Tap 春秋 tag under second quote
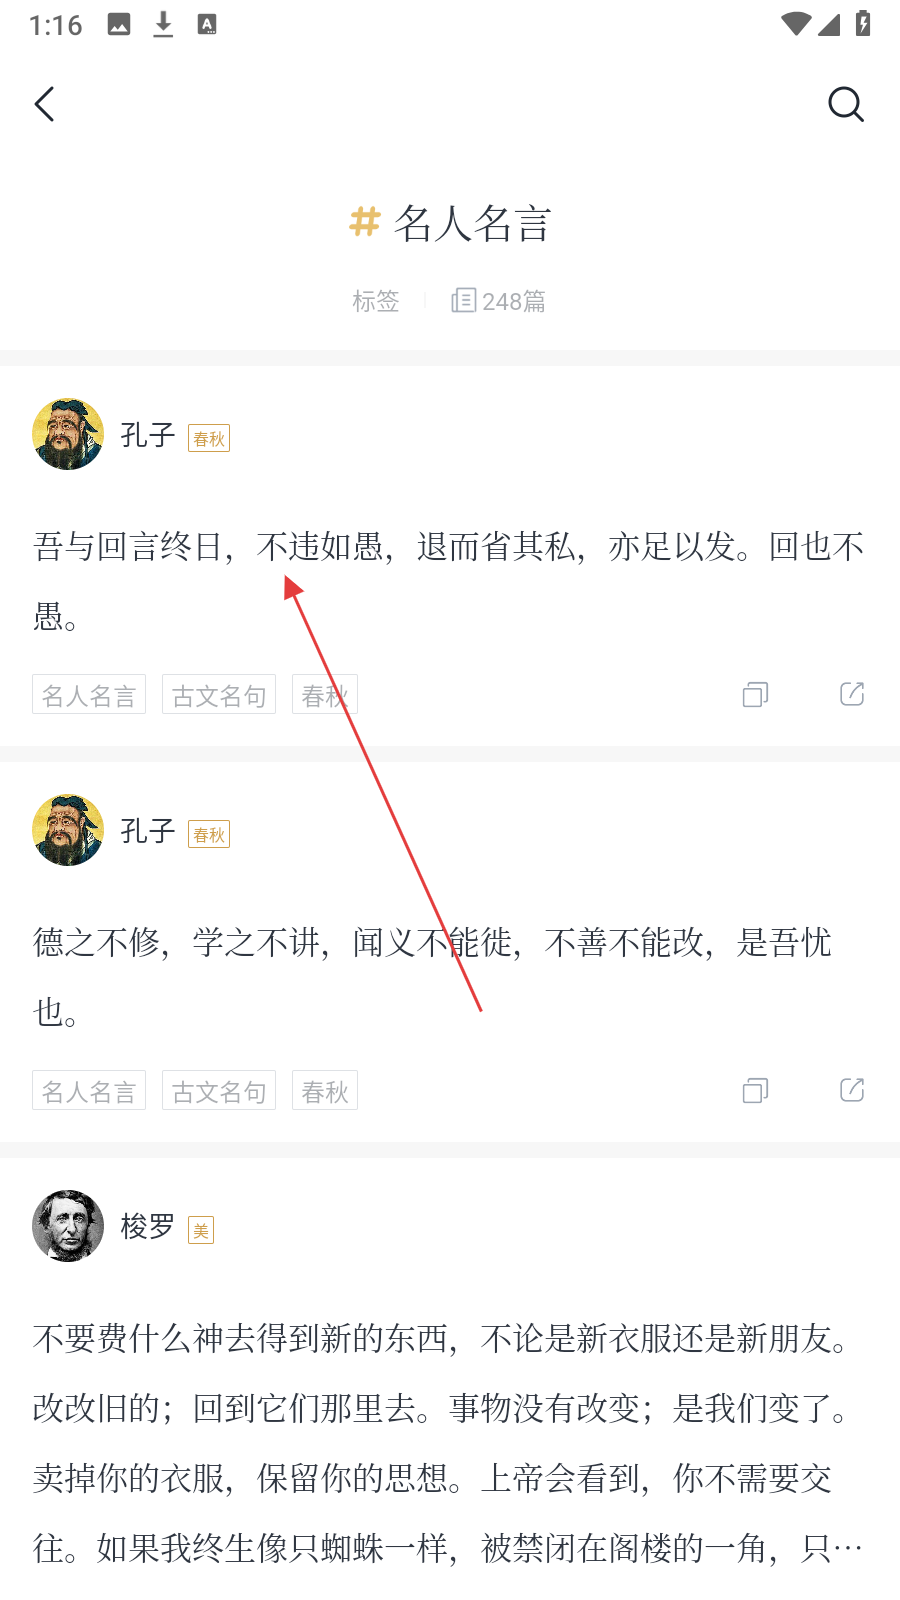The image size is (900, 1600). (325, 1091)
